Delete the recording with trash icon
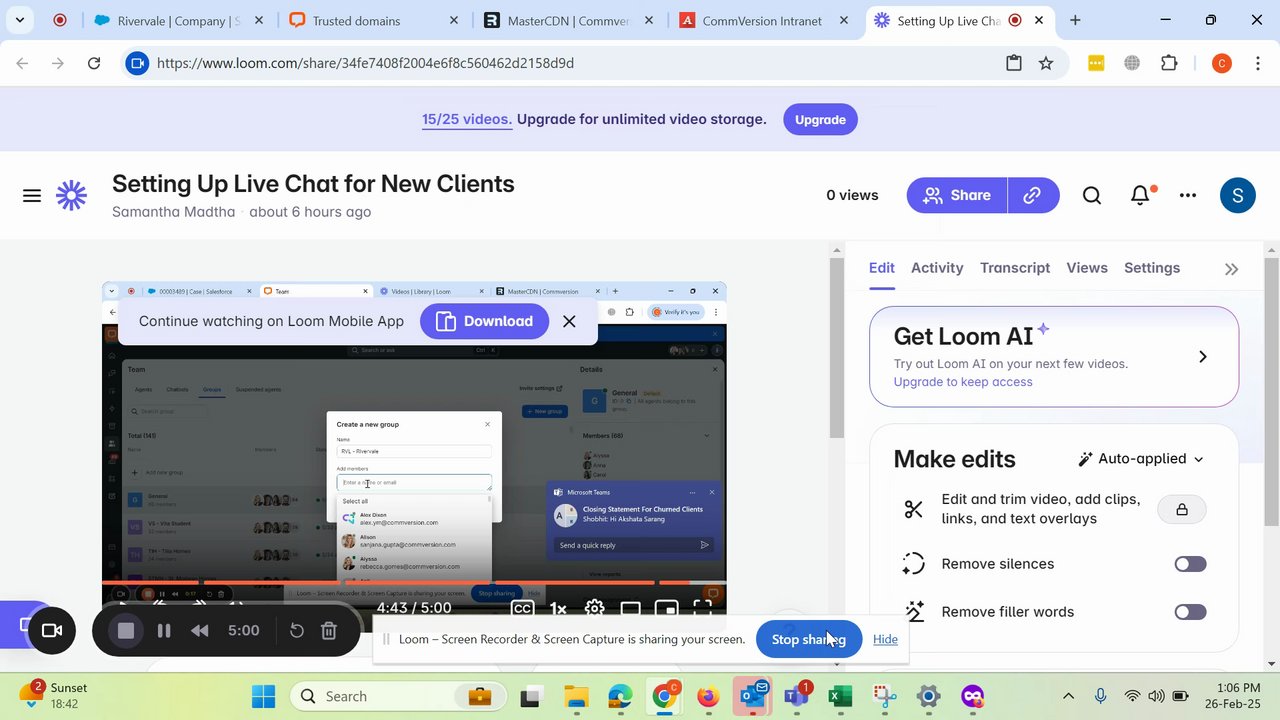 (328, 631)
